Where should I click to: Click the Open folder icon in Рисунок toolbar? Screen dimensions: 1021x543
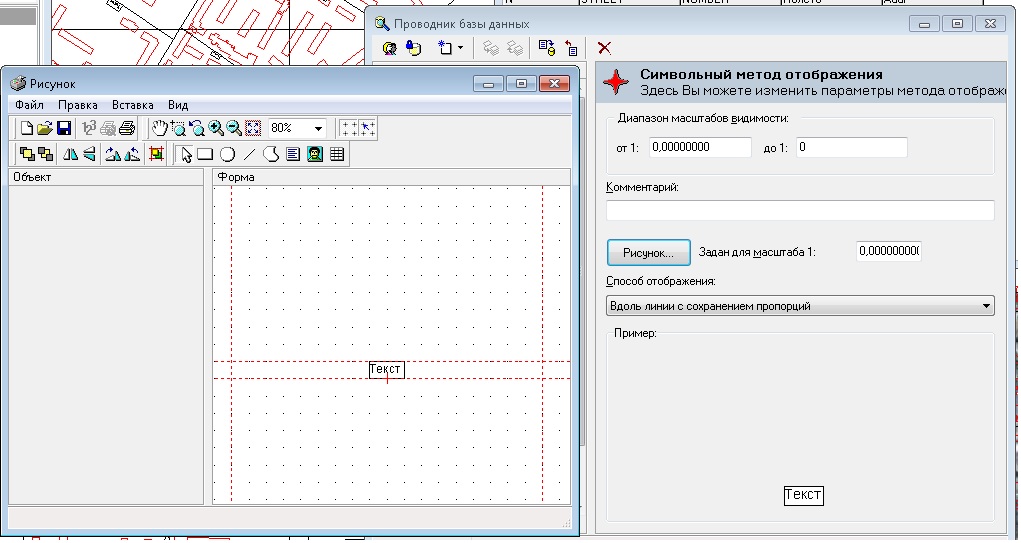(45, 128)
